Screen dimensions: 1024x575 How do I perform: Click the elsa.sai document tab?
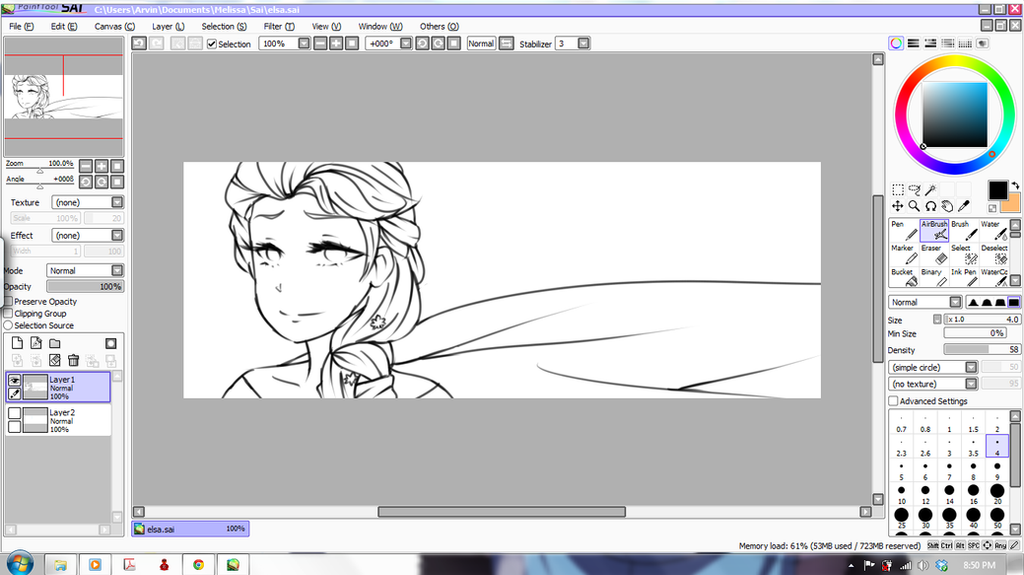click(190, 529)
